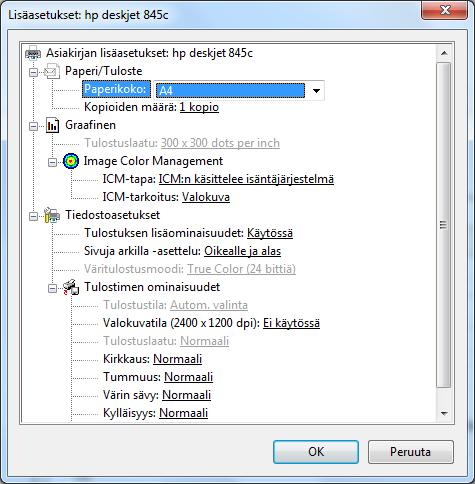Viewport: 475px width, 484px height.
Task: Confirm settings with the OK button
Action: 316,452
